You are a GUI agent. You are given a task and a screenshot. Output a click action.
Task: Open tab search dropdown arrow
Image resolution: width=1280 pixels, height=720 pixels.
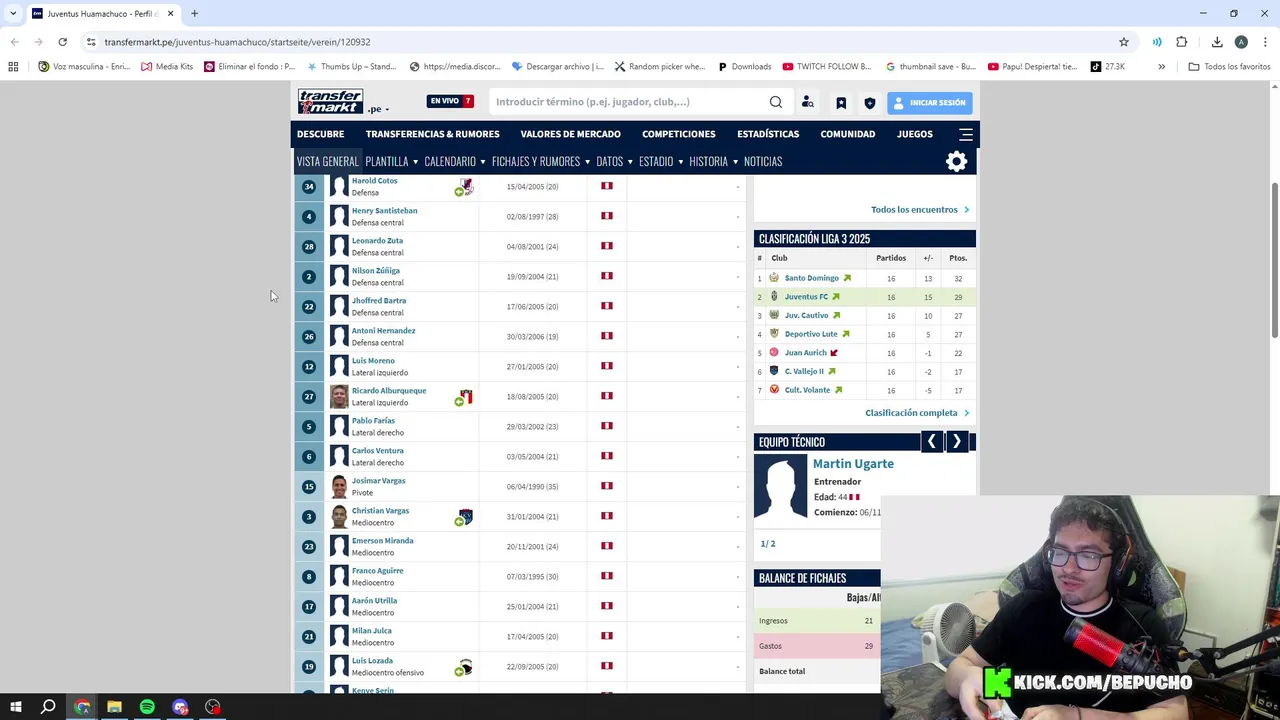14,14
